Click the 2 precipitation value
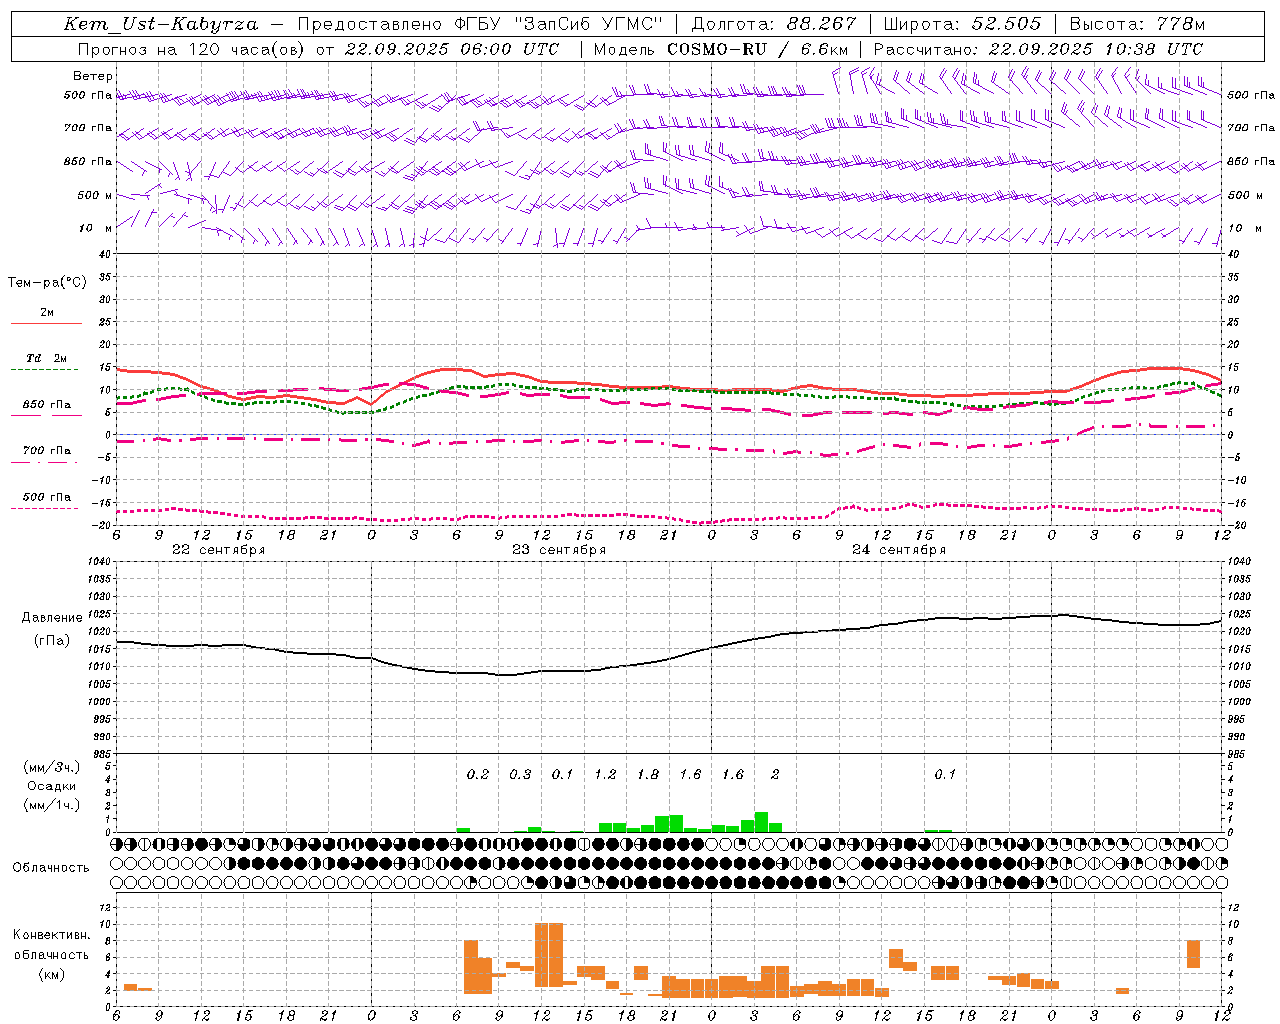Screen dimensions: 1280x1024 [775, 775]
